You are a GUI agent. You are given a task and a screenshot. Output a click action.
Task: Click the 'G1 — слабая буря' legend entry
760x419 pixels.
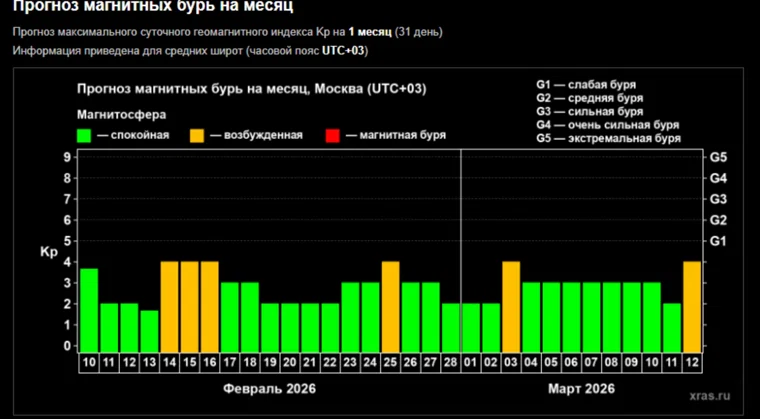point(586,85)
